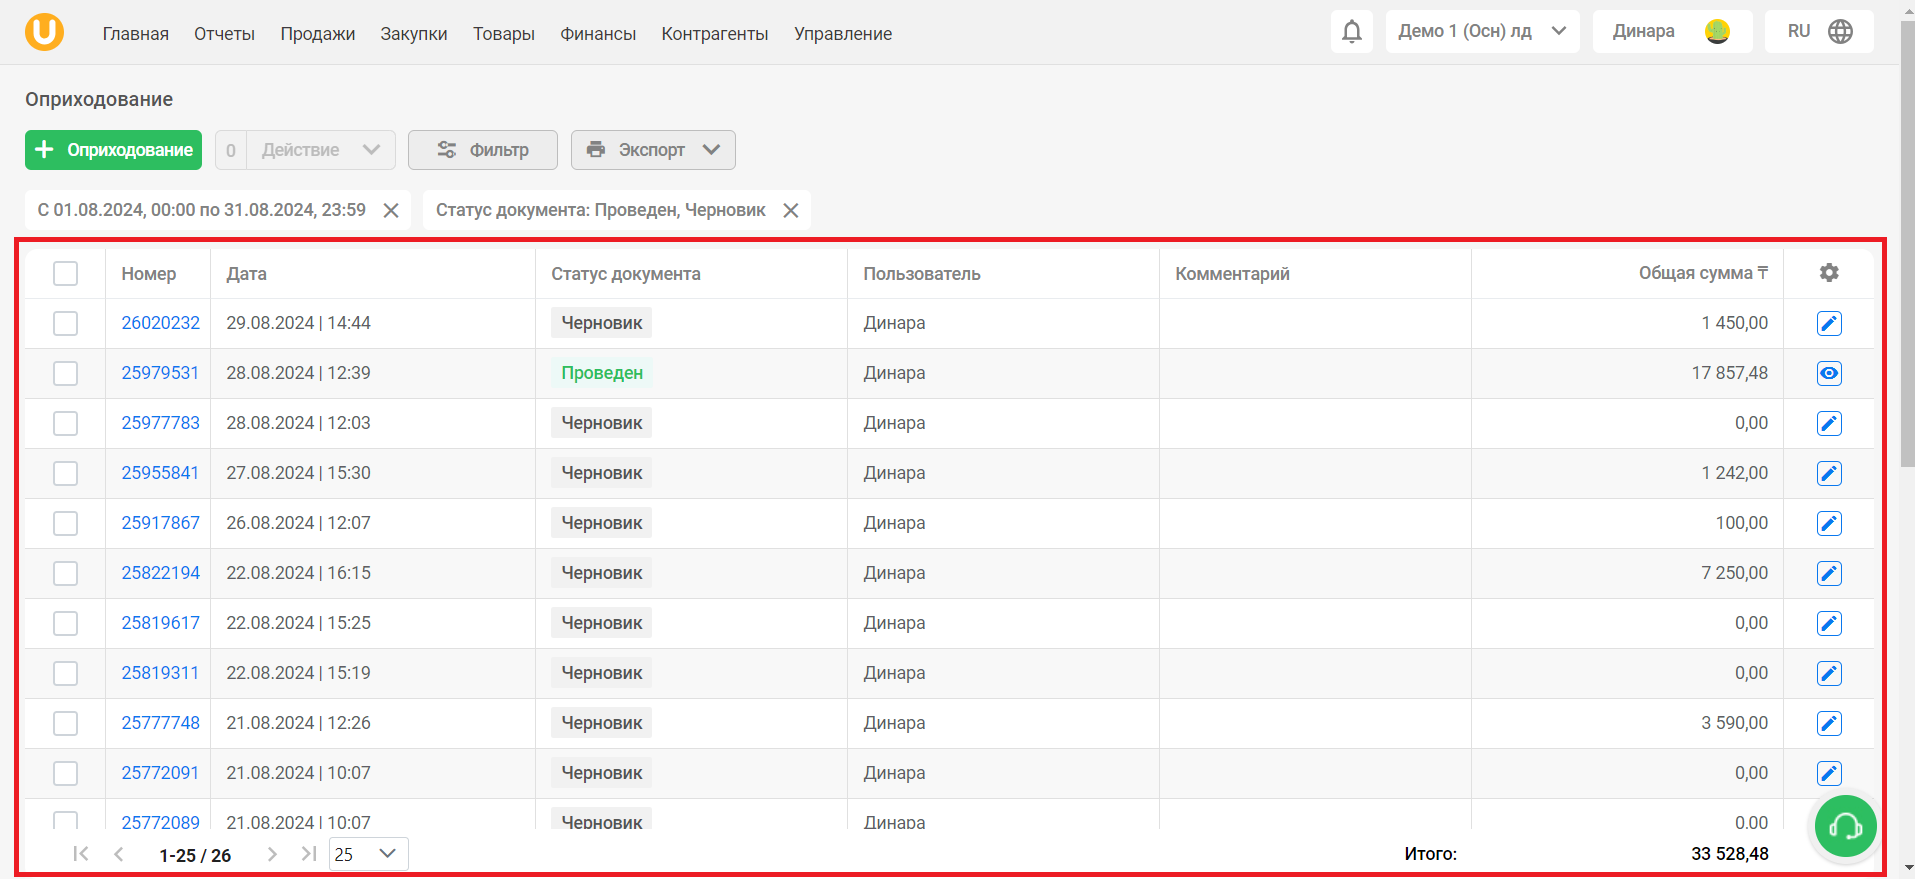Open the Контрагенты menu
Screen dimensions: 1915x879
click(x=715, y=33)
